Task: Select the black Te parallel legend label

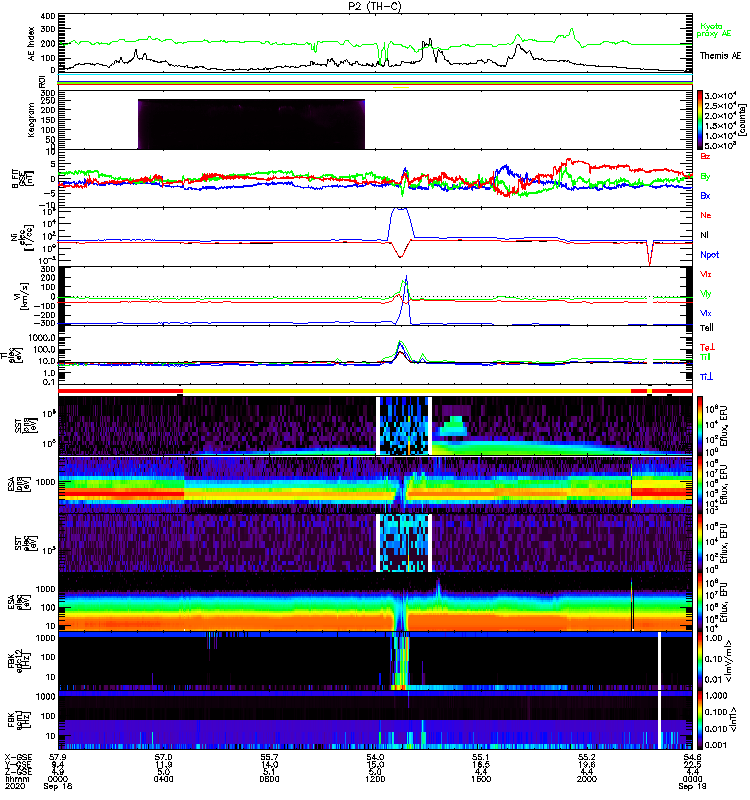Action: [x=707, y=328]
